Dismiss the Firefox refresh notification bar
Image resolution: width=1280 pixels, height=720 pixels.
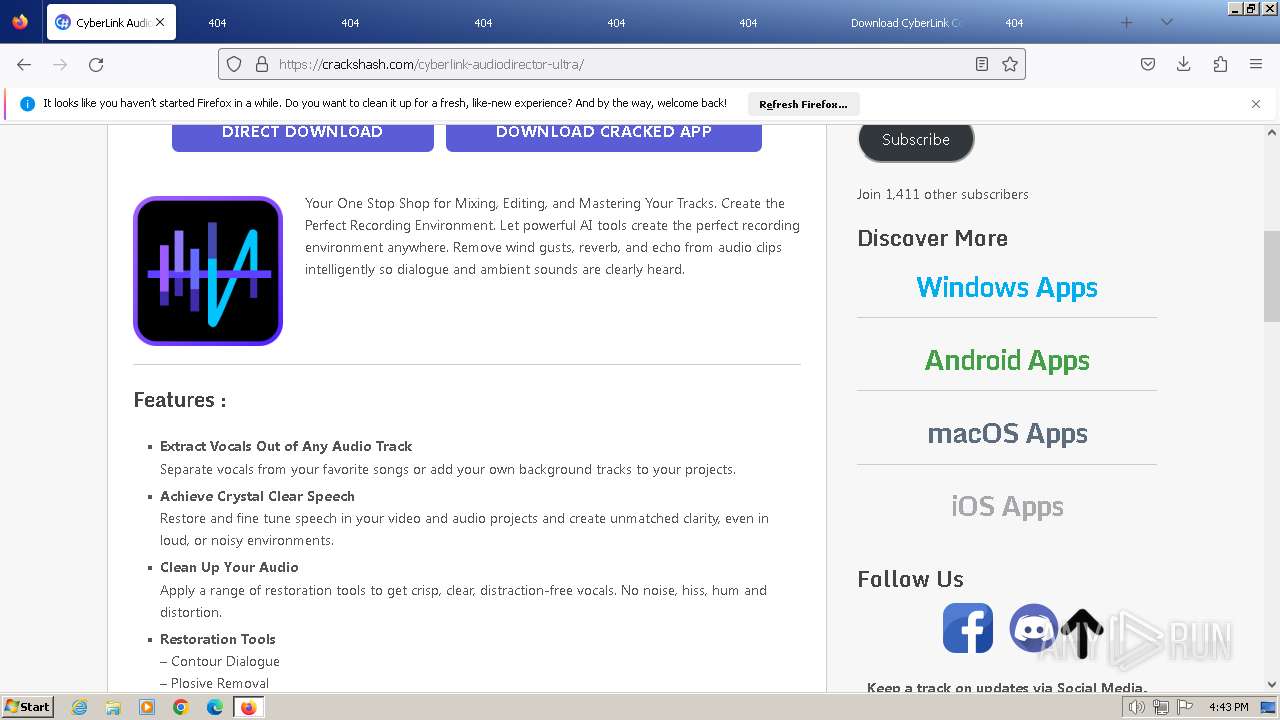pos(1256,104)
